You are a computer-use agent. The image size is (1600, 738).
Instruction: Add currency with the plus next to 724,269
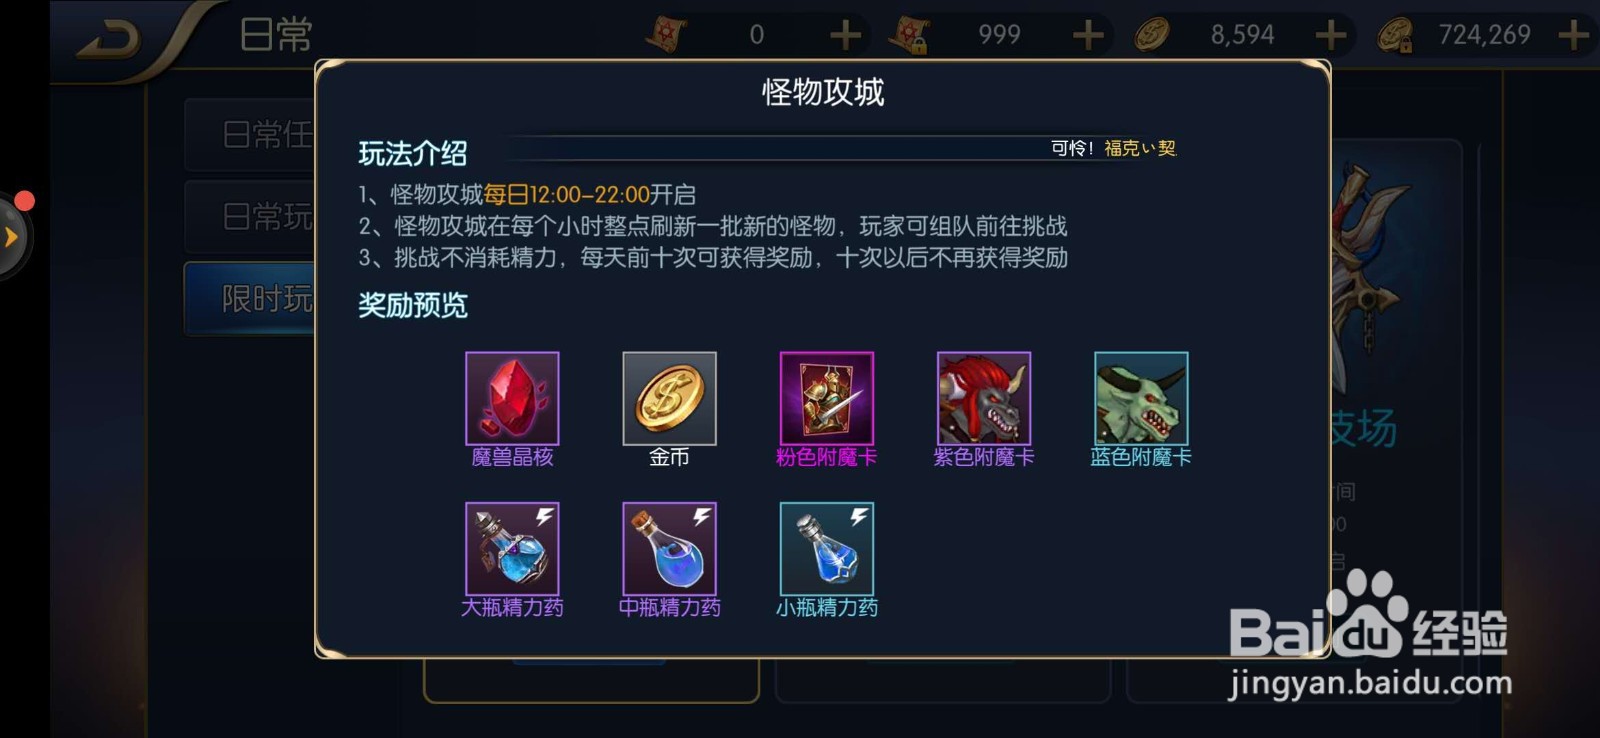[x=1573, y=36]
